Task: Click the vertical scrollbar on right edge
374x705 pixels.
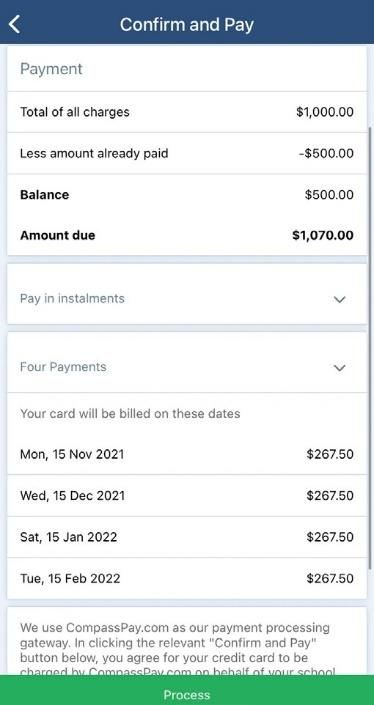Action: (x=370, y=346)
